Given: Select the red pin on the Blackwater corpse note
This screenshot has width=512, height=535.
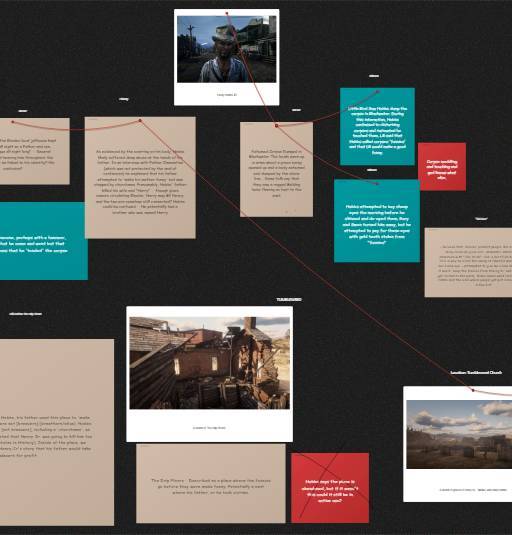Looking at the screenshot, I should [x=277, y=126].
